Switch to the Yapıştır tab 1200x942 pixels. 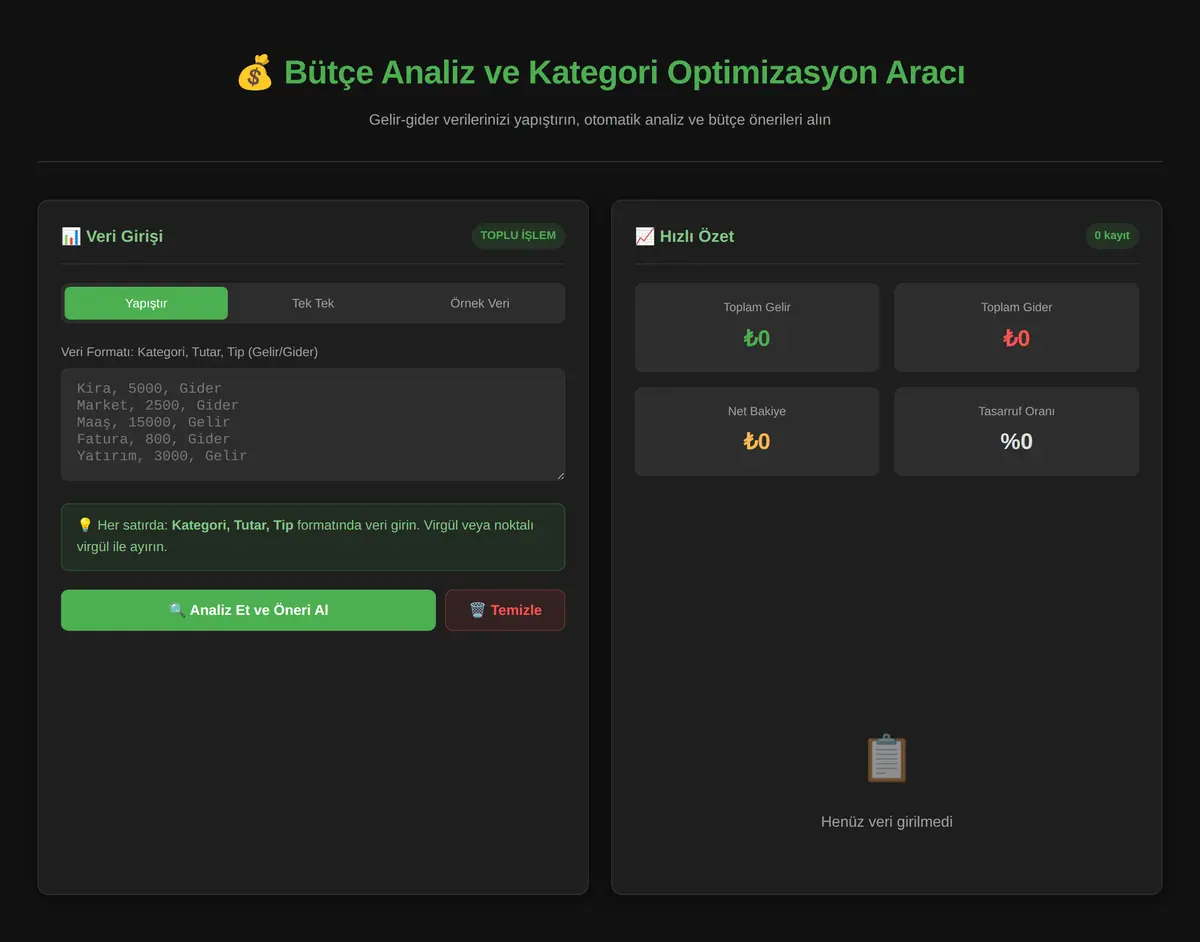pos(146,303)
